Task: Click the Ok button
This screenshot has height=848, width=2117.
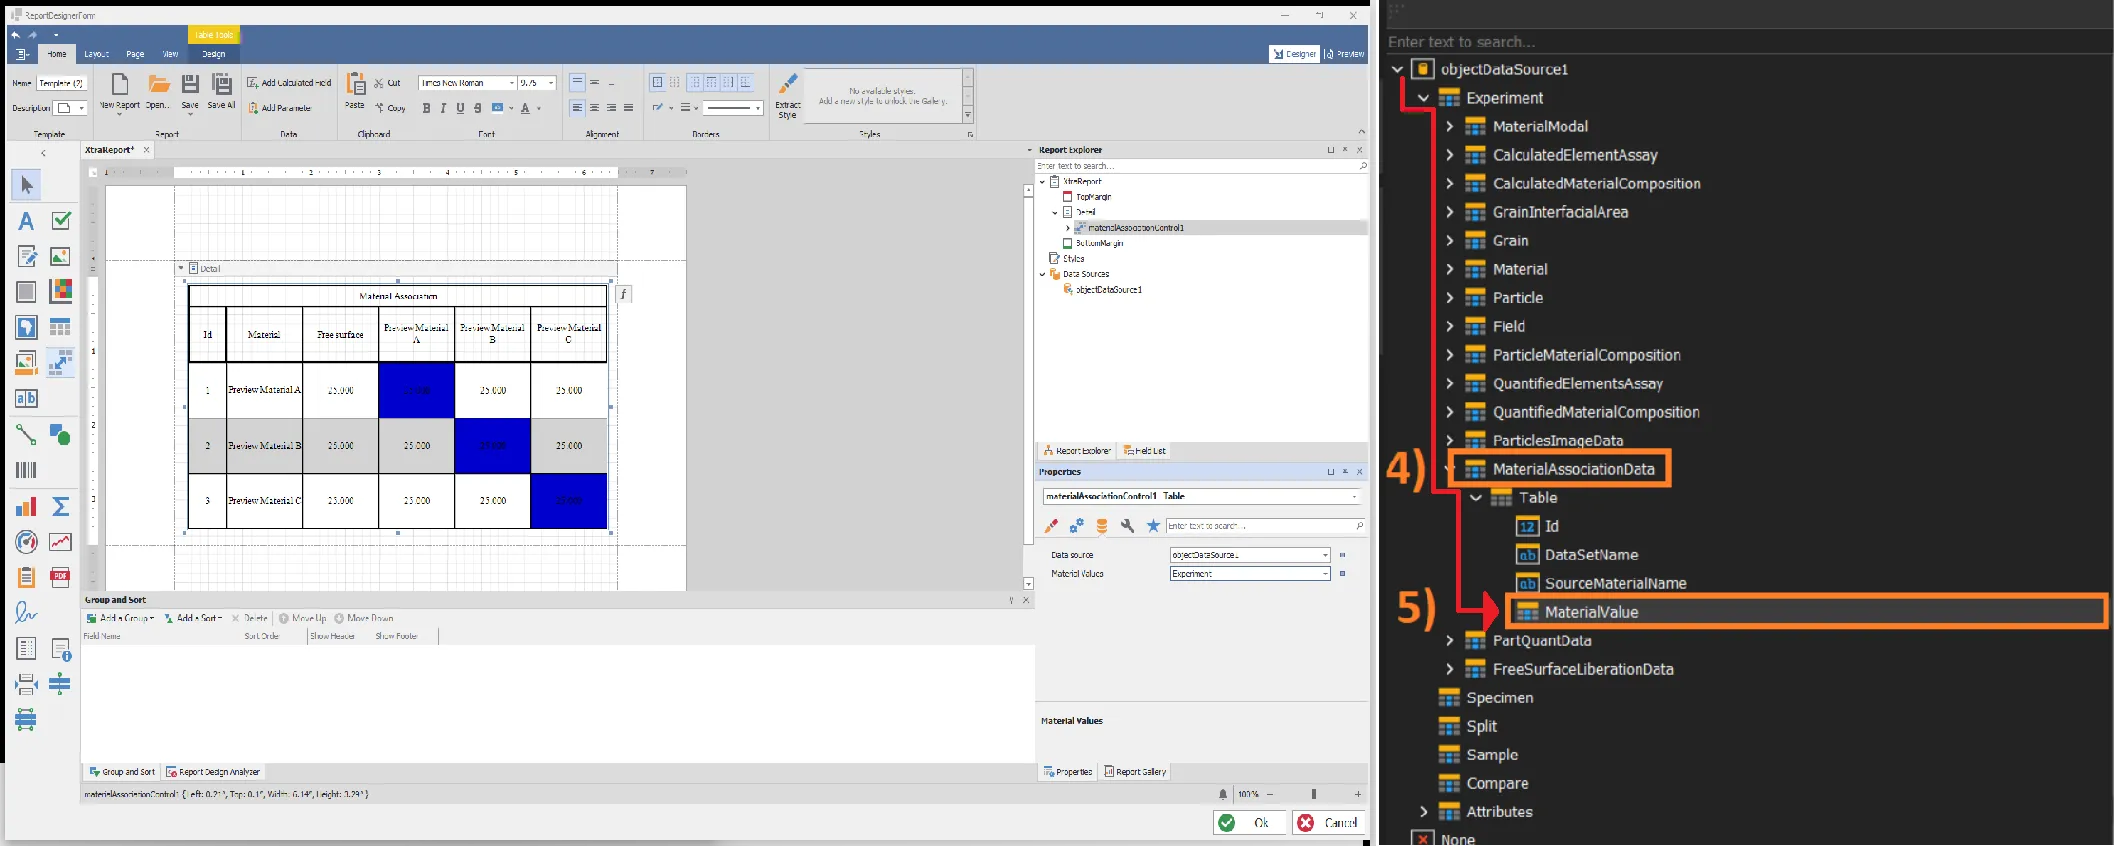Action: click(1249, 823)
